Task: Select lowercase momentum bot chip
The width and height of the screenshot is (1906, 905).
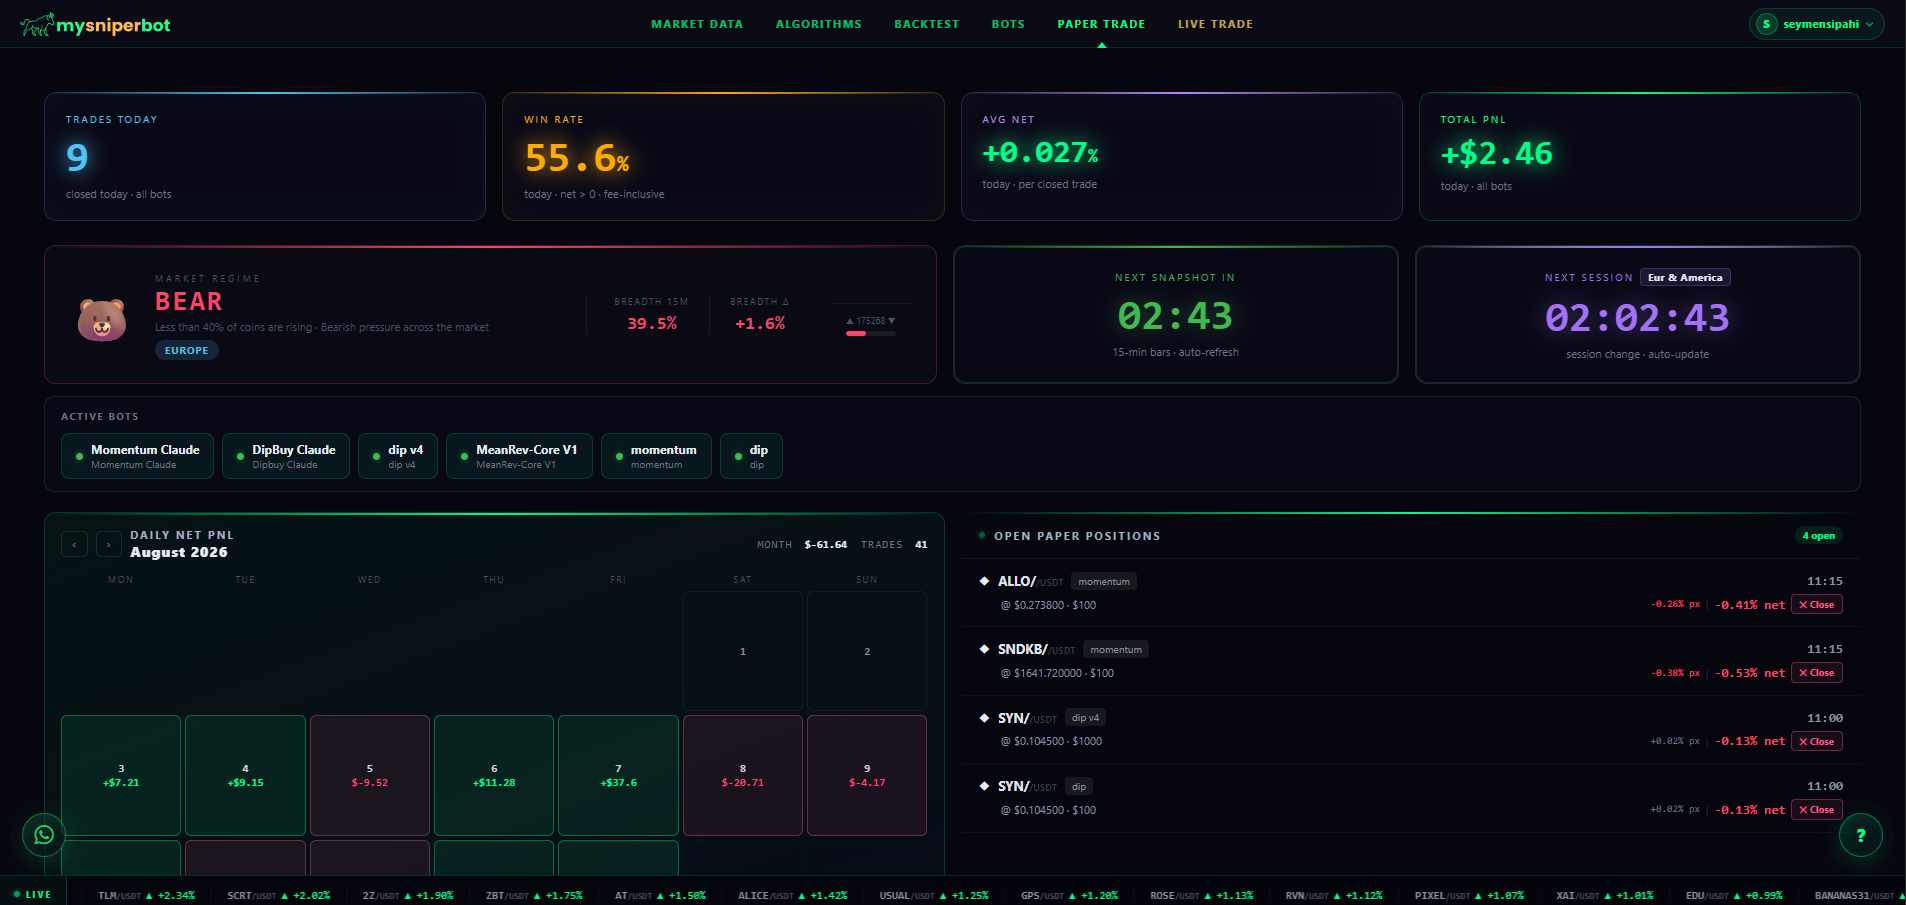Action: click(x=656, y=456)
